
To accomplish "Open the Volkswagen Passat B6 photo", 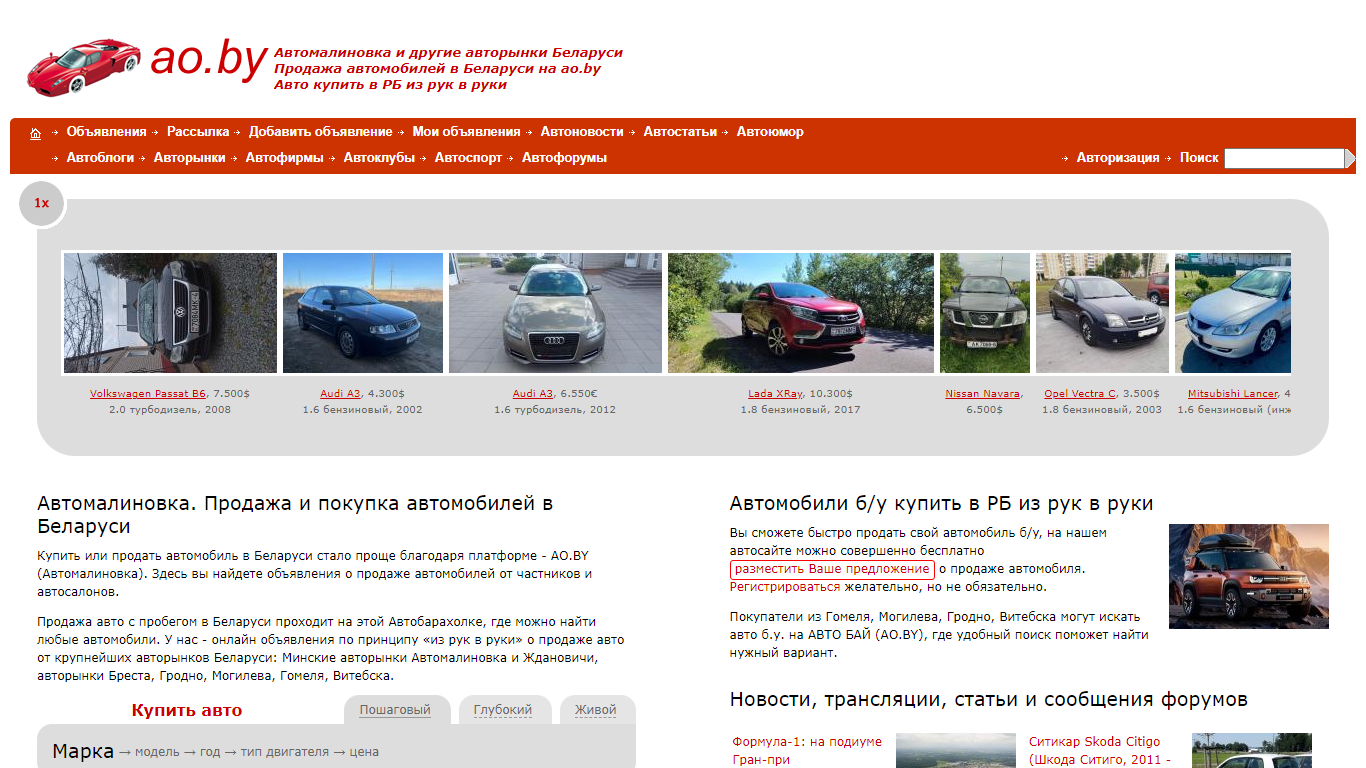I will click(x=170, y=313).
